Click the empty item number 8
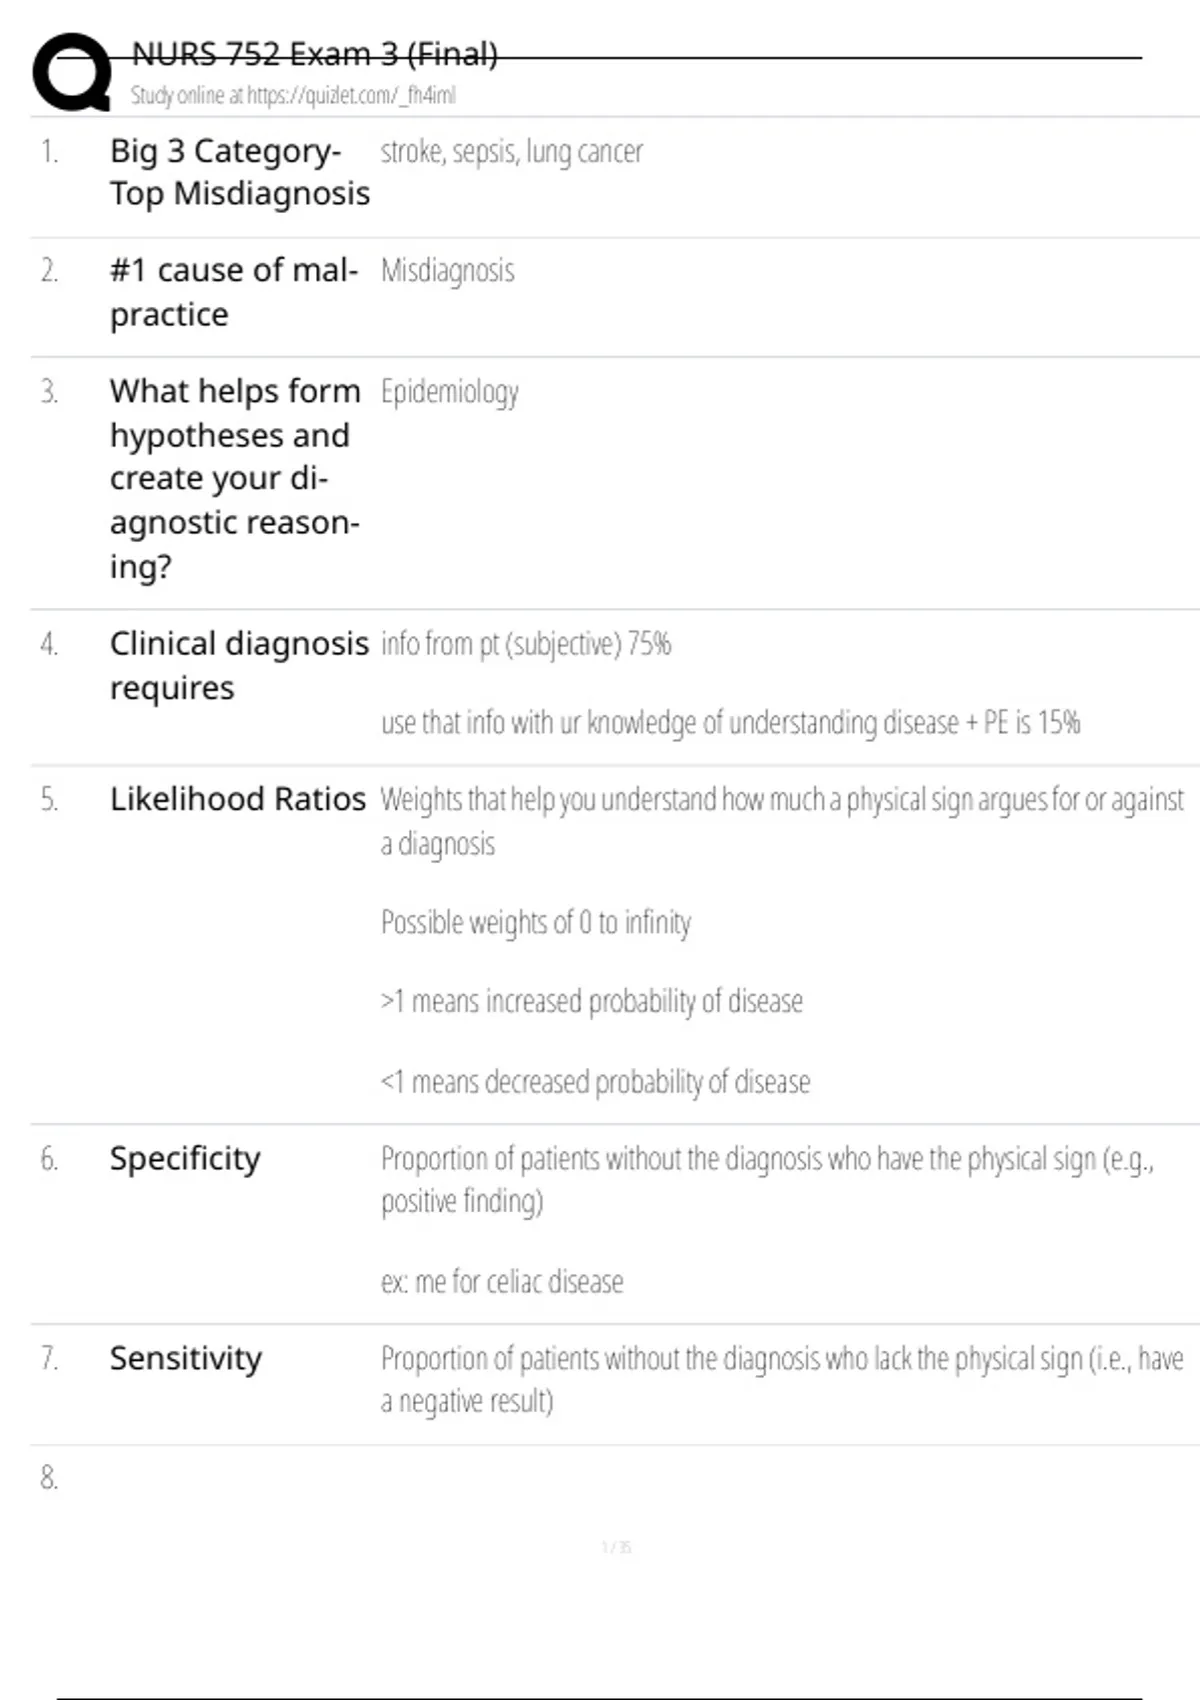The width and height of the screenshot is (1200, 1700). [49, 1478]
